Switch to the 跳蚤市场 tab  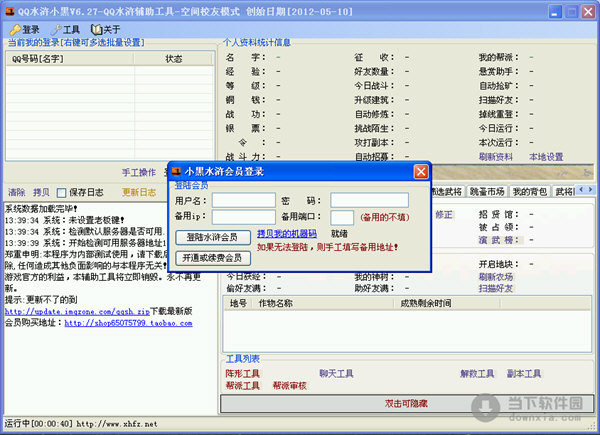[487, 192]
